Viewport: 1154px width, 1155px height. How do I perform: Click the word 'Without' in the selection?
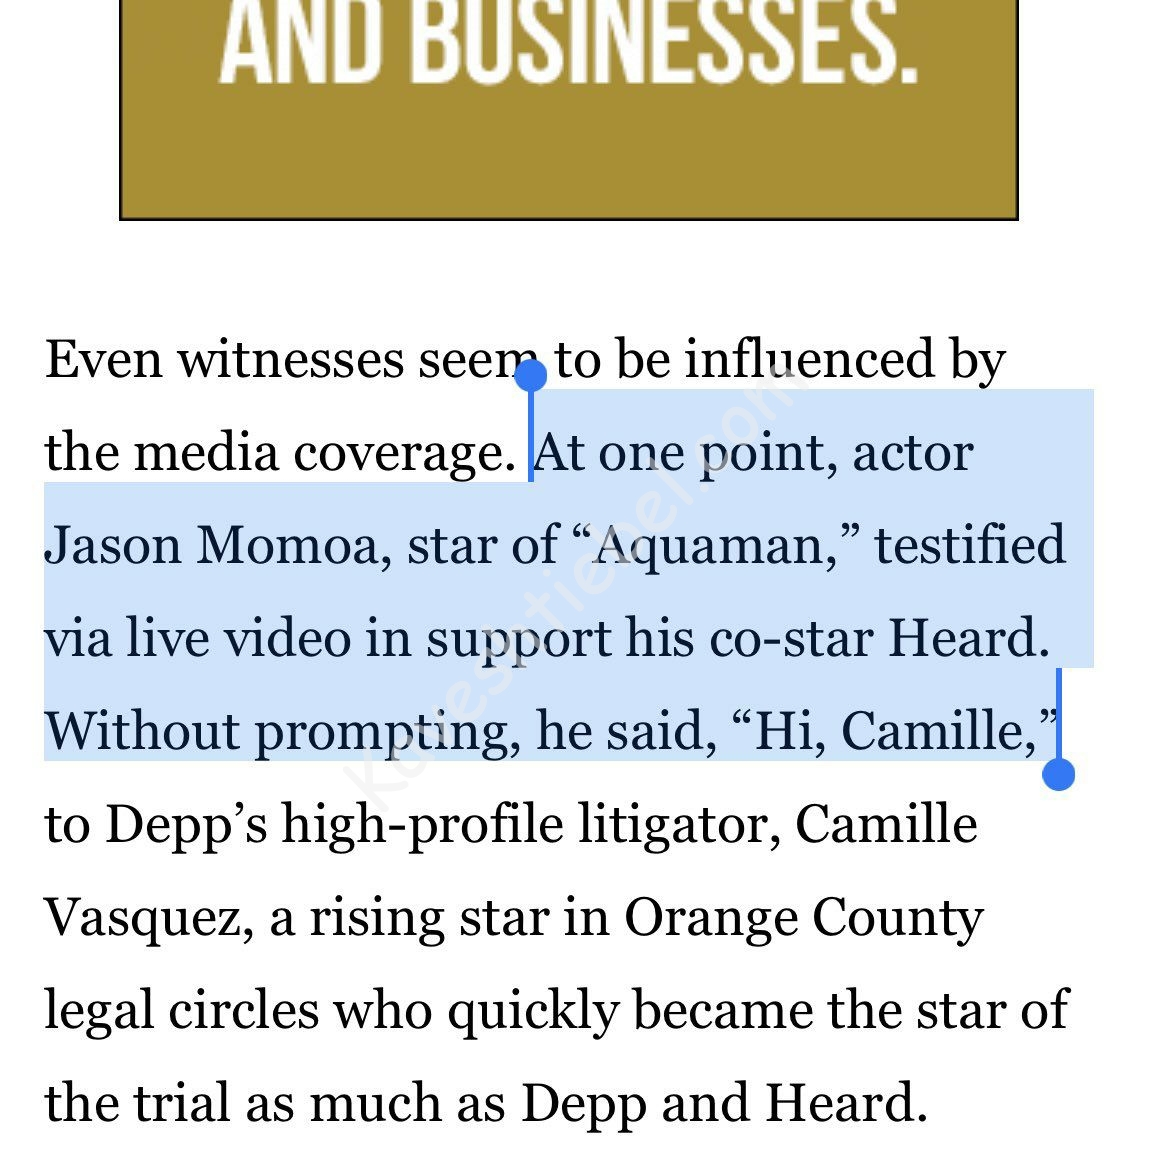[x=140, y=731]
